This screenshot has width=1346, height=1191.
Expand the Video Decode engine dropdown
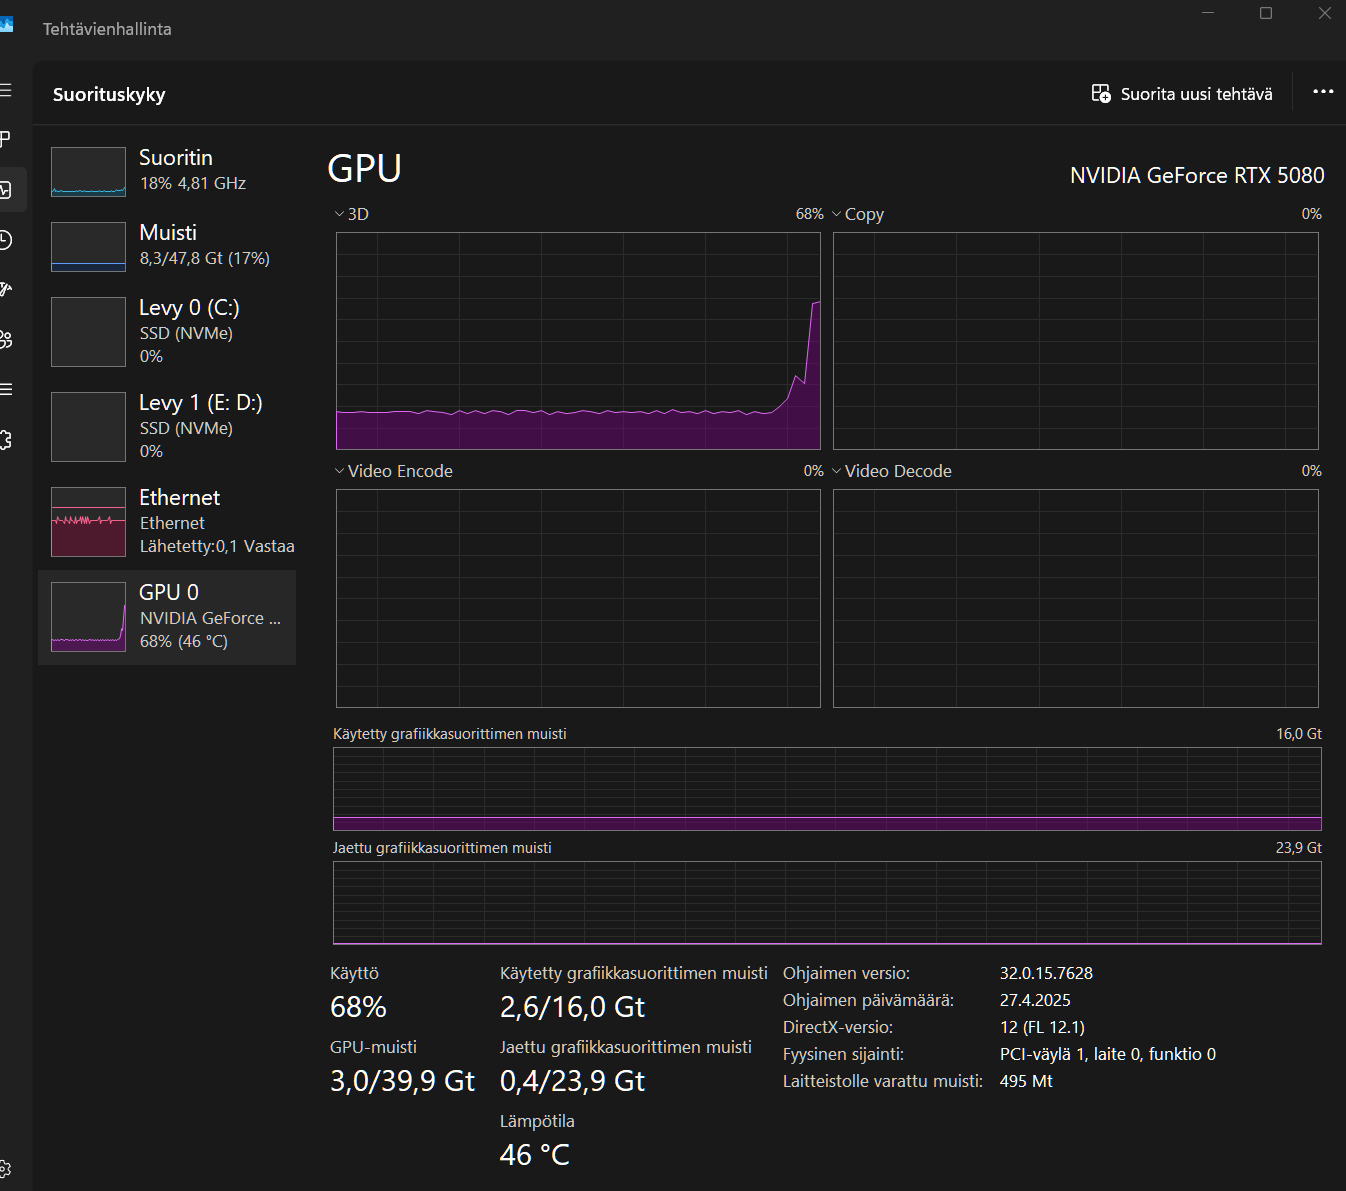(x=837, y=471)
